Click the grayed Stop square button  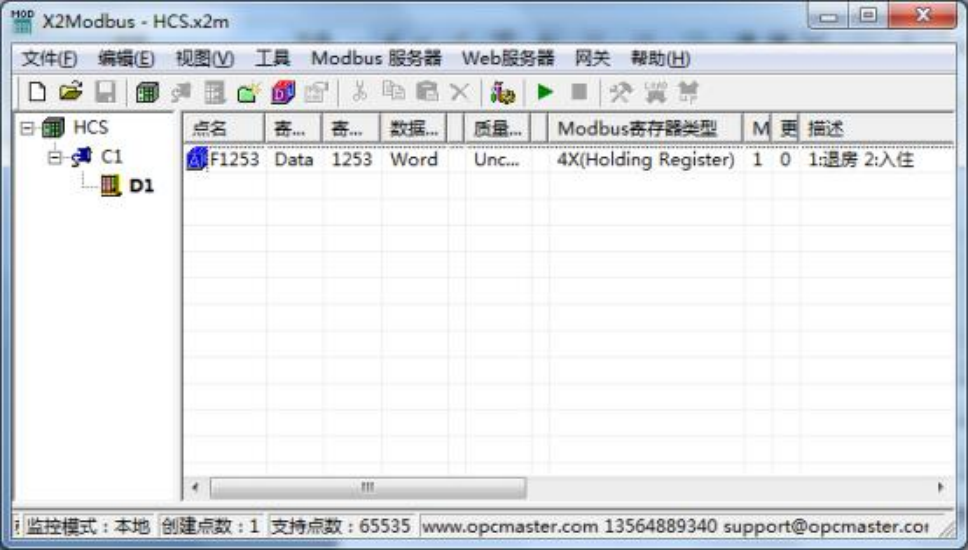pyautogui.click(x=579, y=93)
